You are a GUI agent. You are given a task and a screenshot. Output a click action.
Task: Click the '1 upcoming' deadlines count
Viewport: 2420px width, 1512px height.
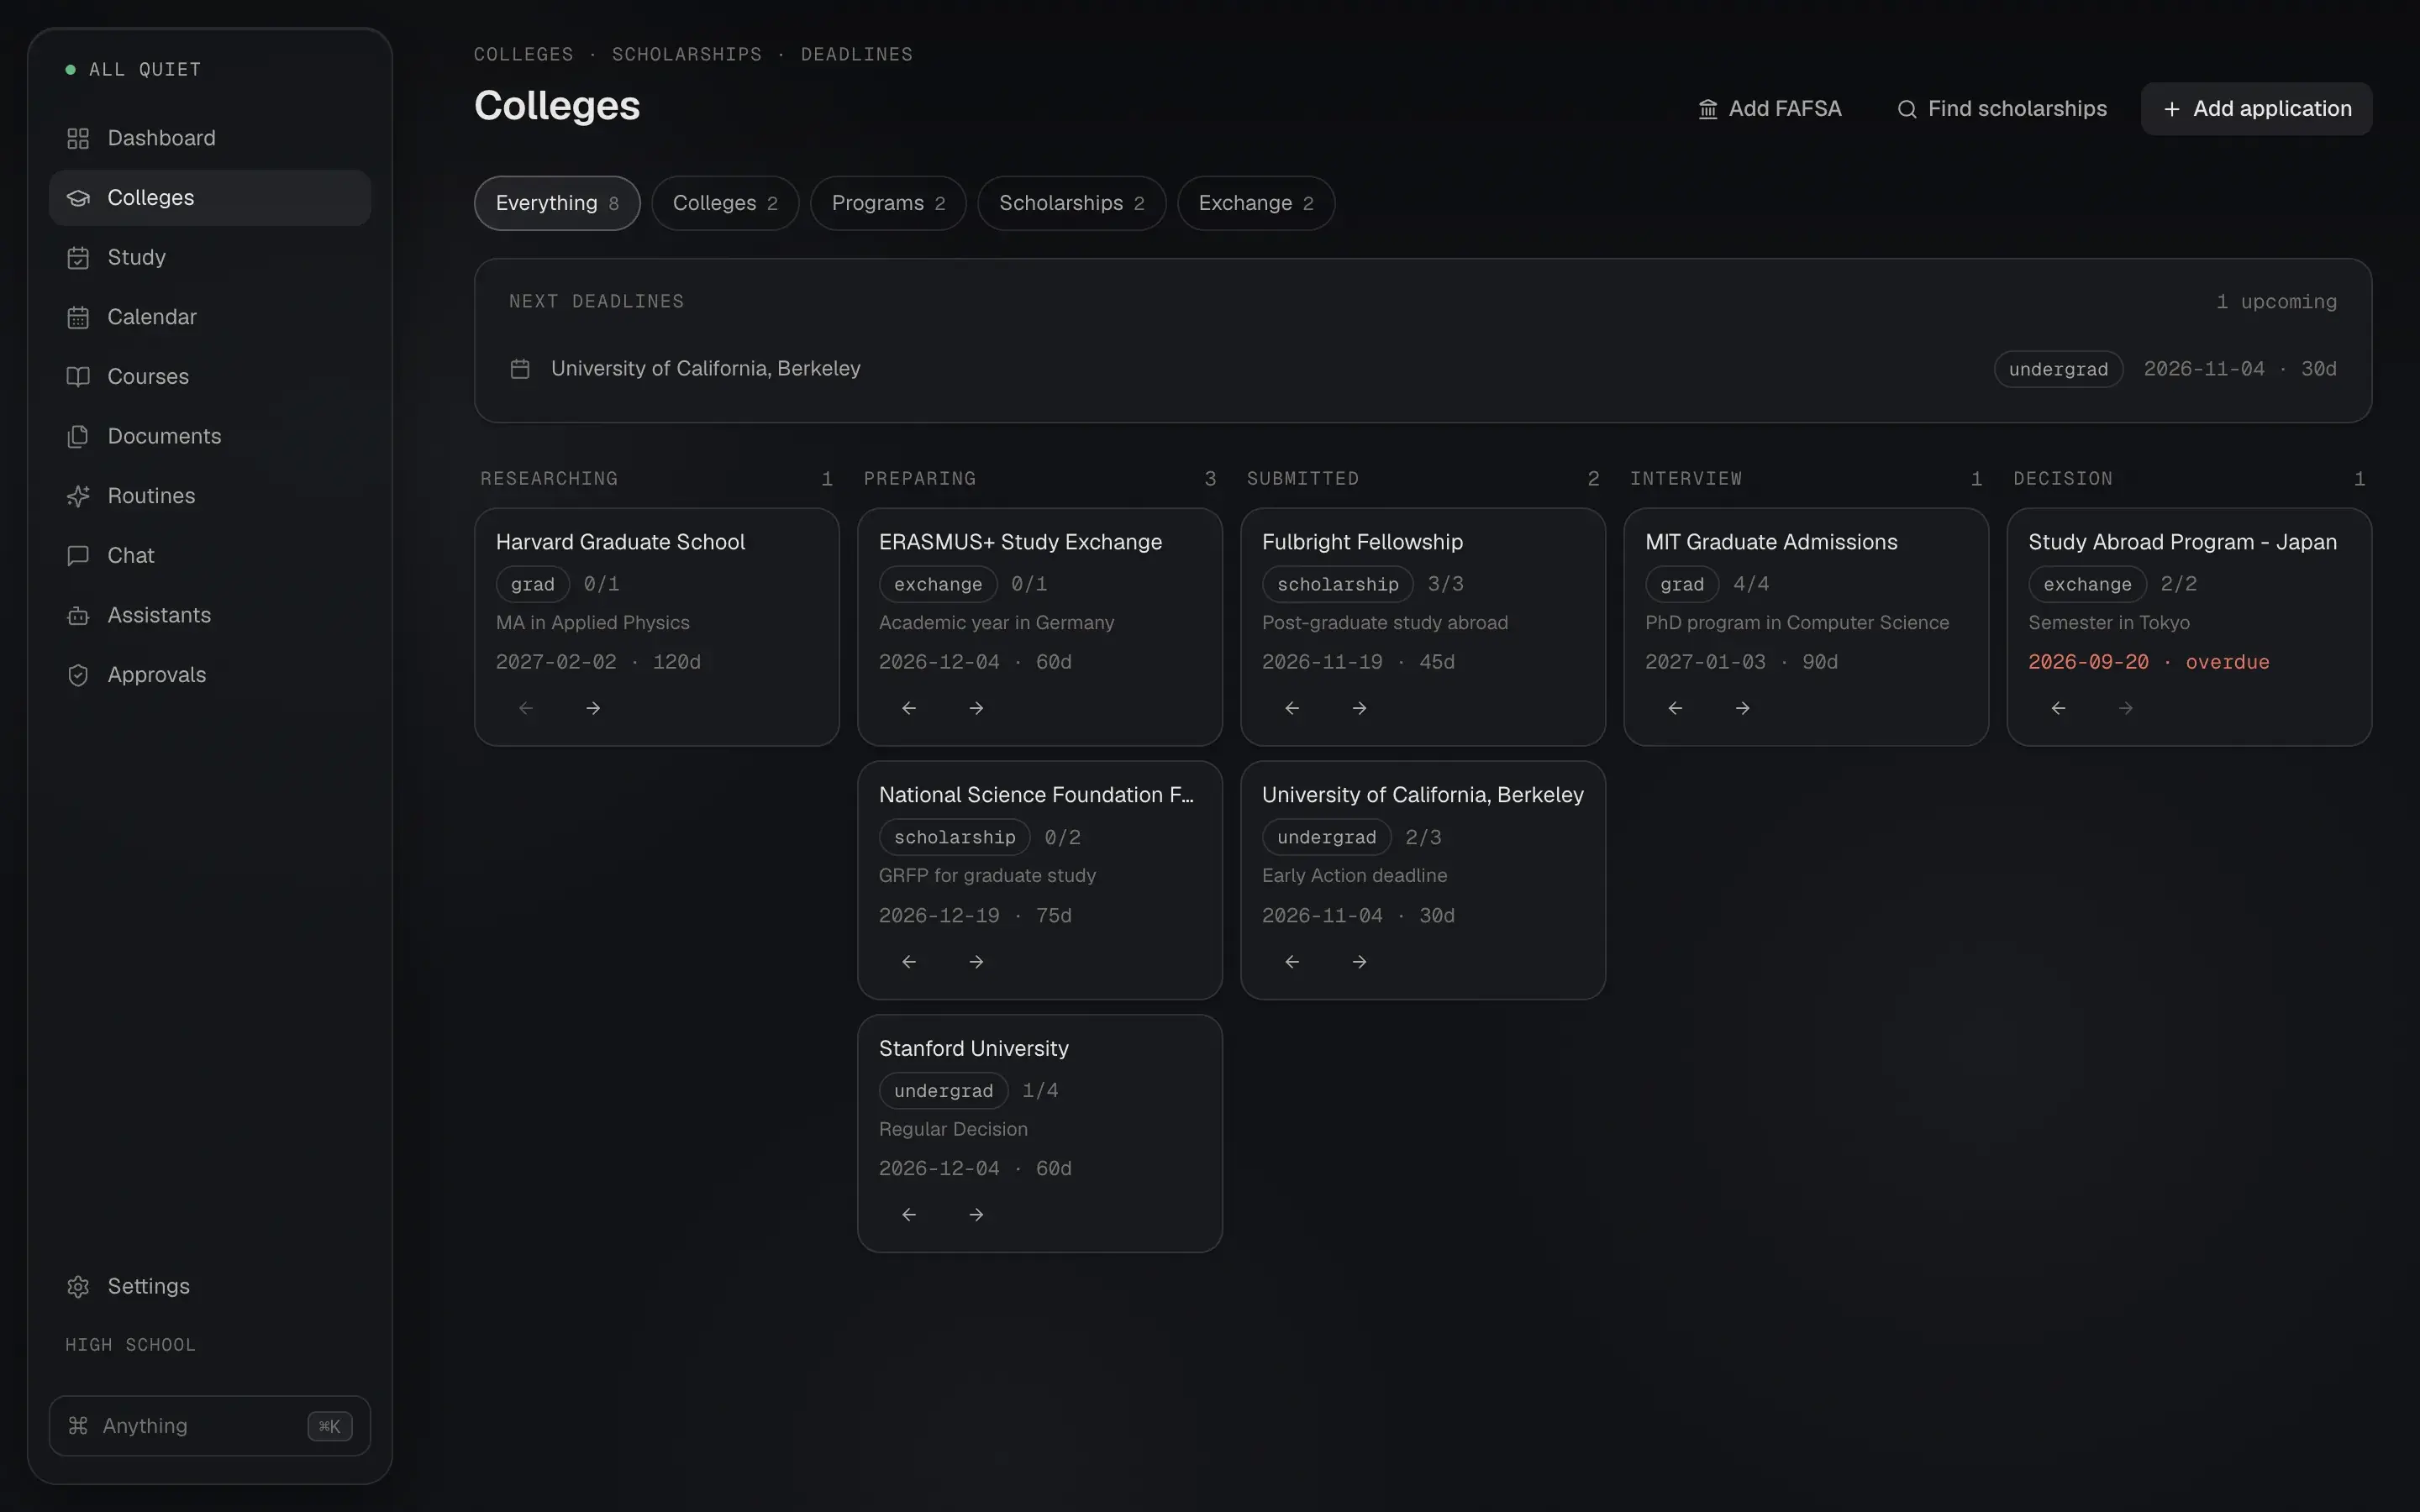pos(2276,301)
